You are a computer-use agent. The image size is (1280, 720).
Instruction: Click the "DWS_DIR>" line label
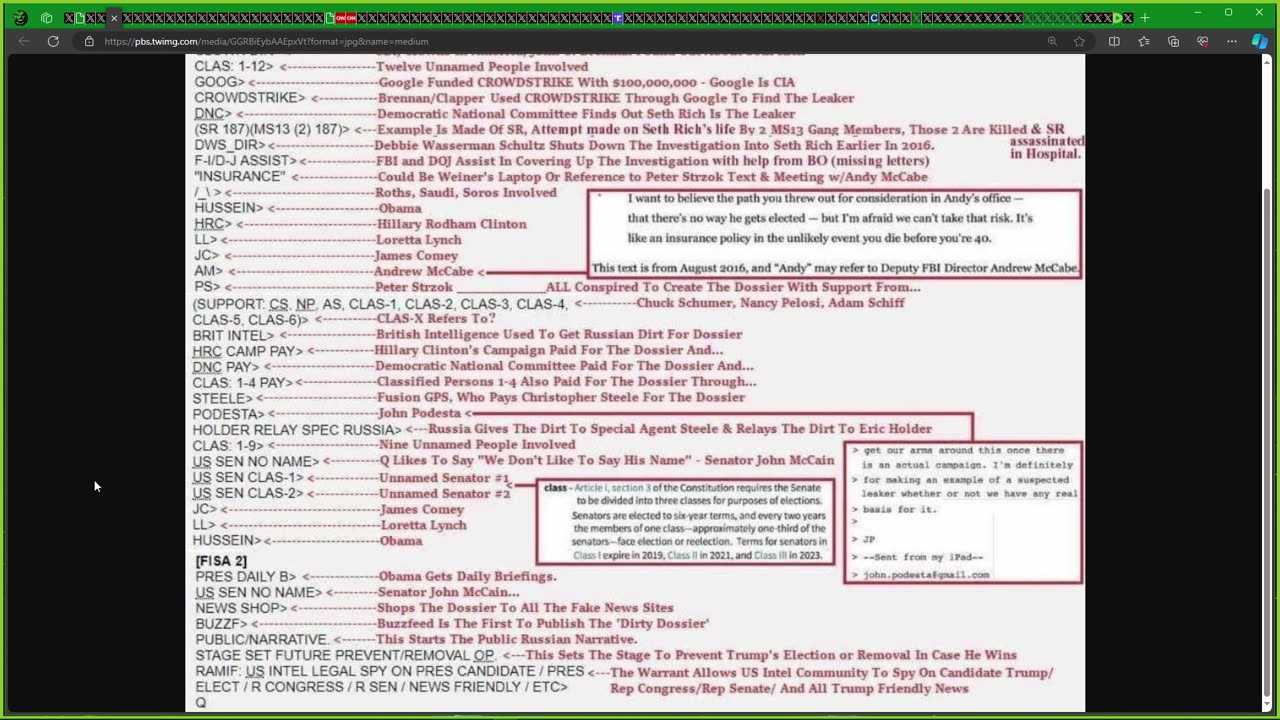pos(230,146)
